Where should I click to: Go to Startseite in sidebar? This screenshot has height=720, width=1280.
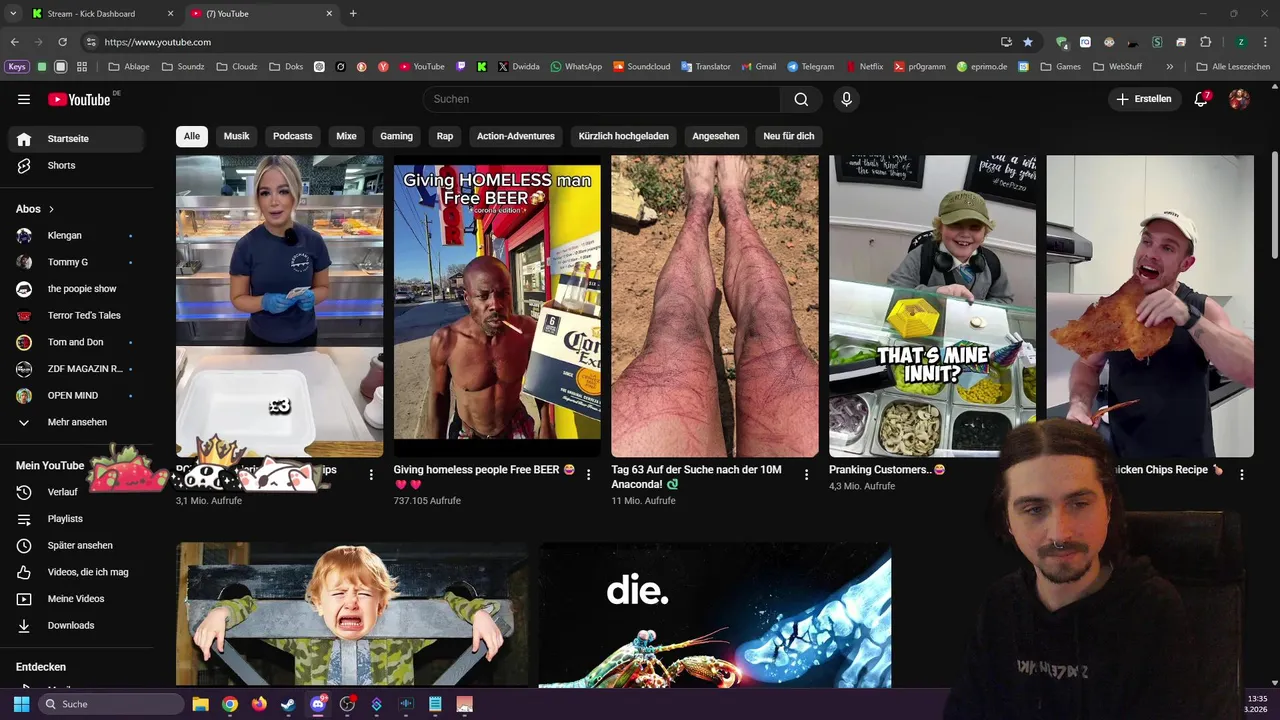(77, 139)
